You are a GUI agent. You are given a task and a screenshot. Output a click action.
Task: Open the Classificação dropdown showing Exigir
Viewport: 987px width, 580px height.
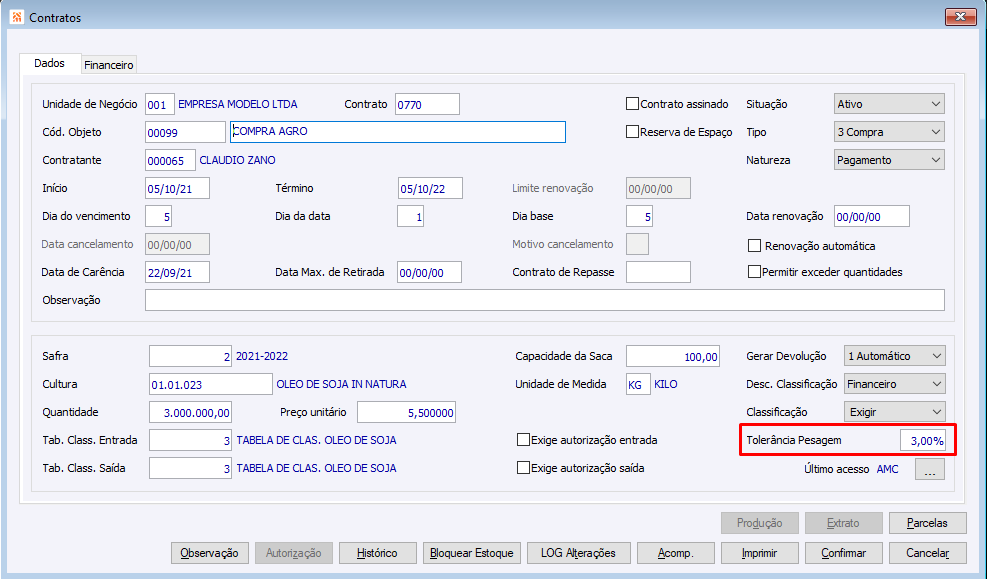point(894,412)
